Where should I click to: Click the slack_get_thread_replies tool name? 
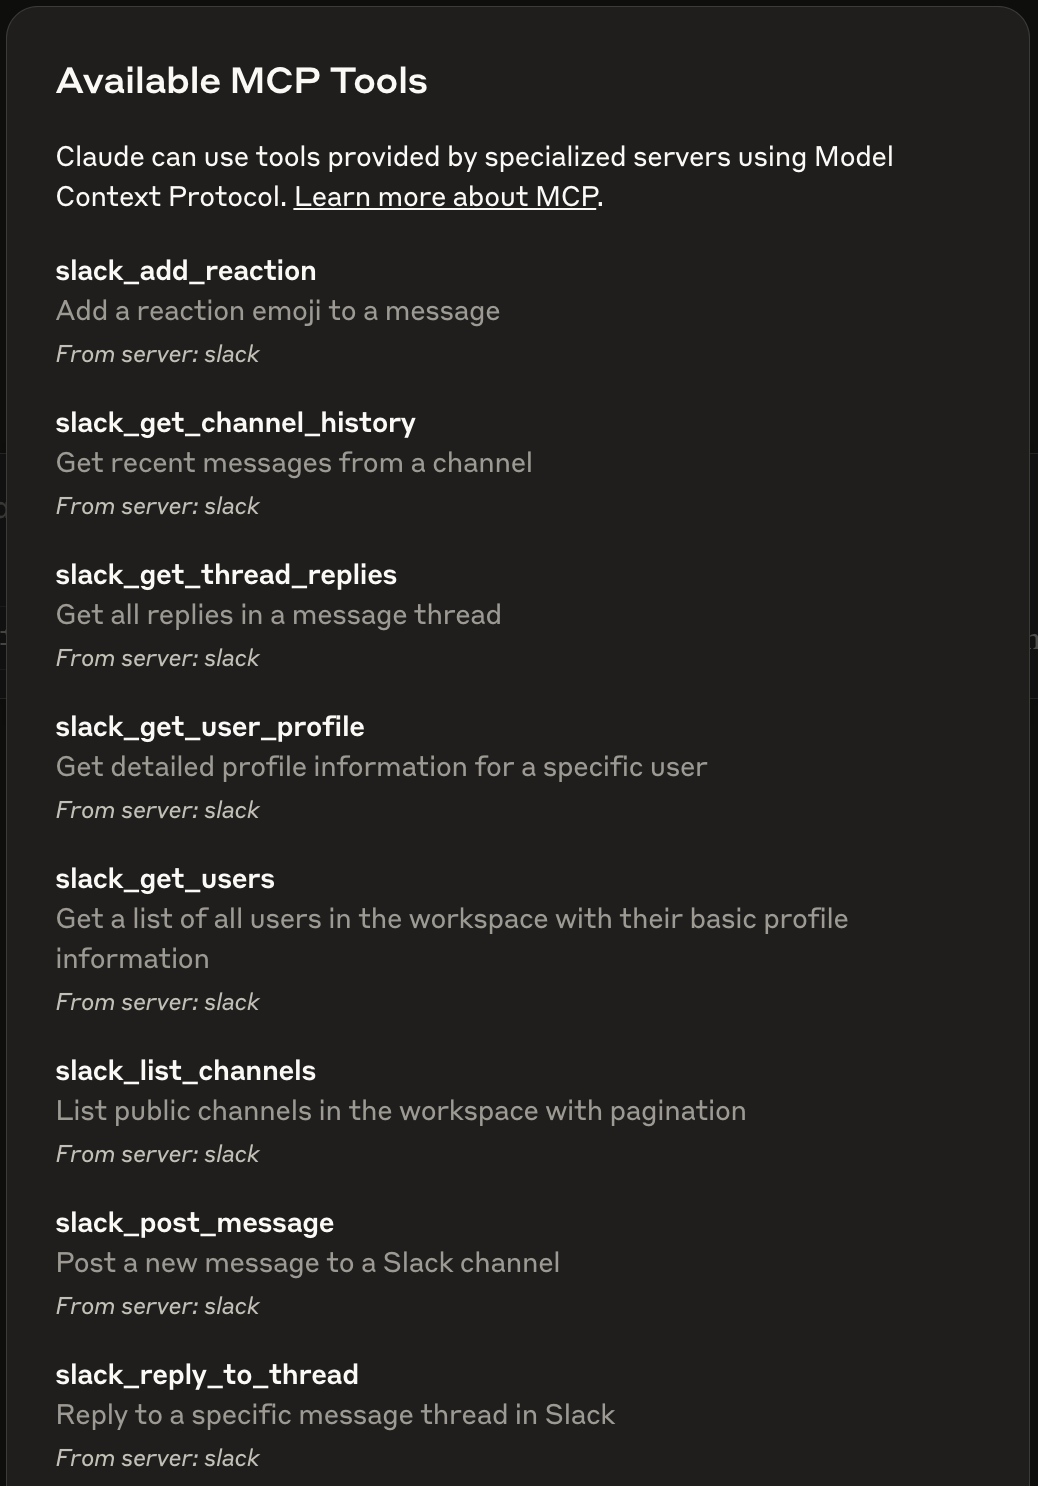226,575
